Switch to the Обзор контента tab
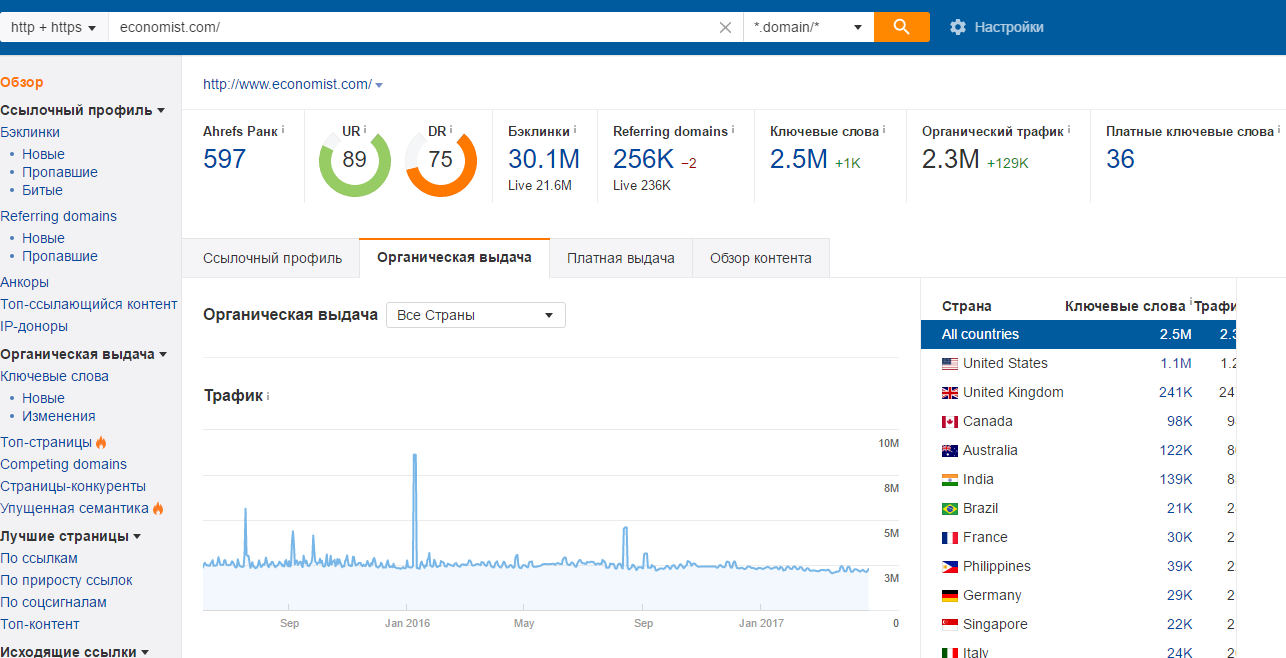Viewport: 1286px width, 658px height. coord(760,258)
